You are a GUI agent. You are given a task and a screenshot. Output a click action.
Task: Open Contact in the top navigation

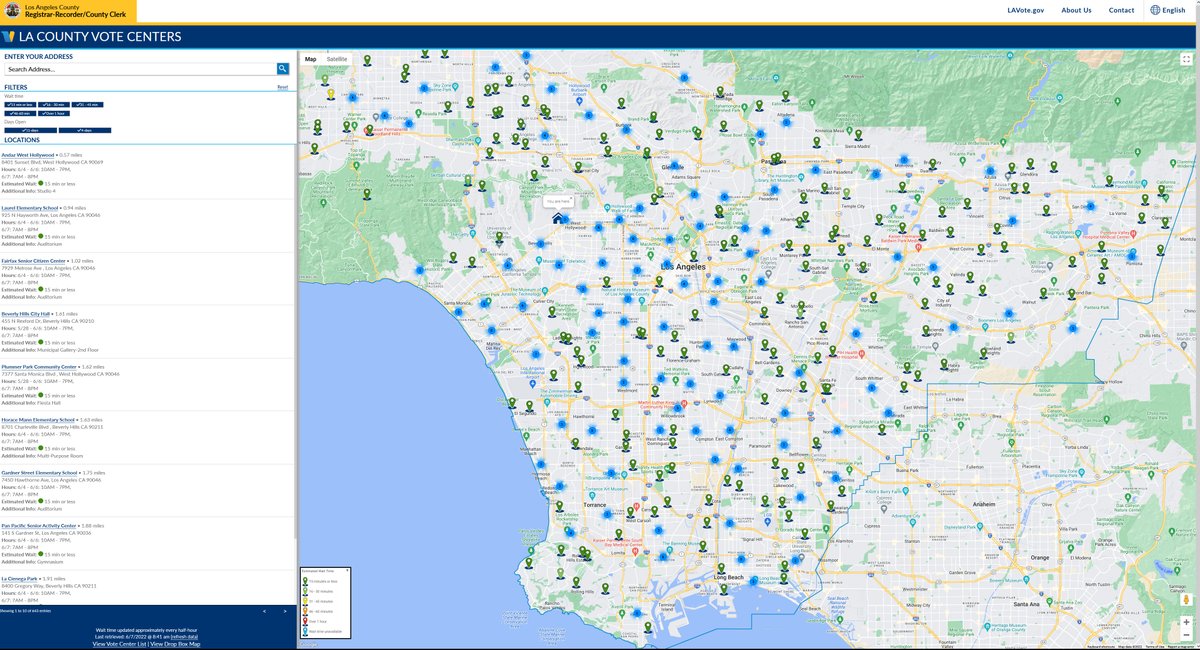click(x=1121, y=10)
